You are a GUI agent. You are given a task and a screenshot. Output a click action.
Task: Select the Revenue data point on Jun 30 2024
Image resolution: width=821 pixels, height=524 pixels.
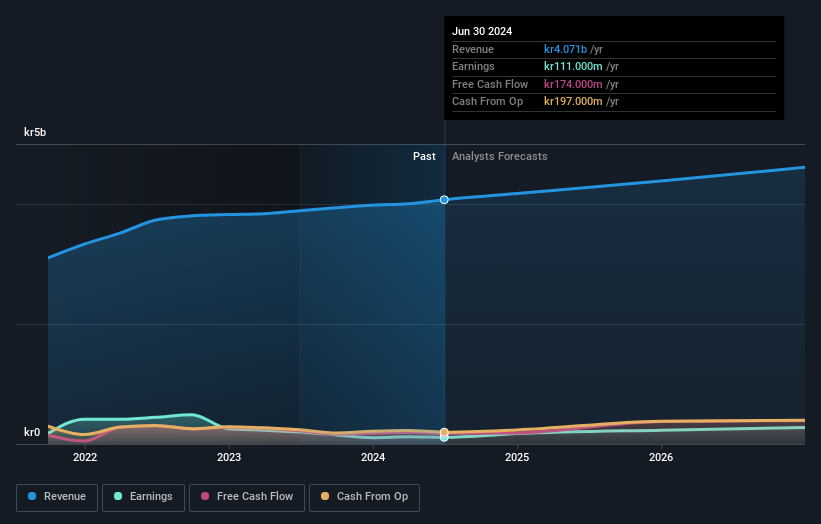(x=444, y=199)
